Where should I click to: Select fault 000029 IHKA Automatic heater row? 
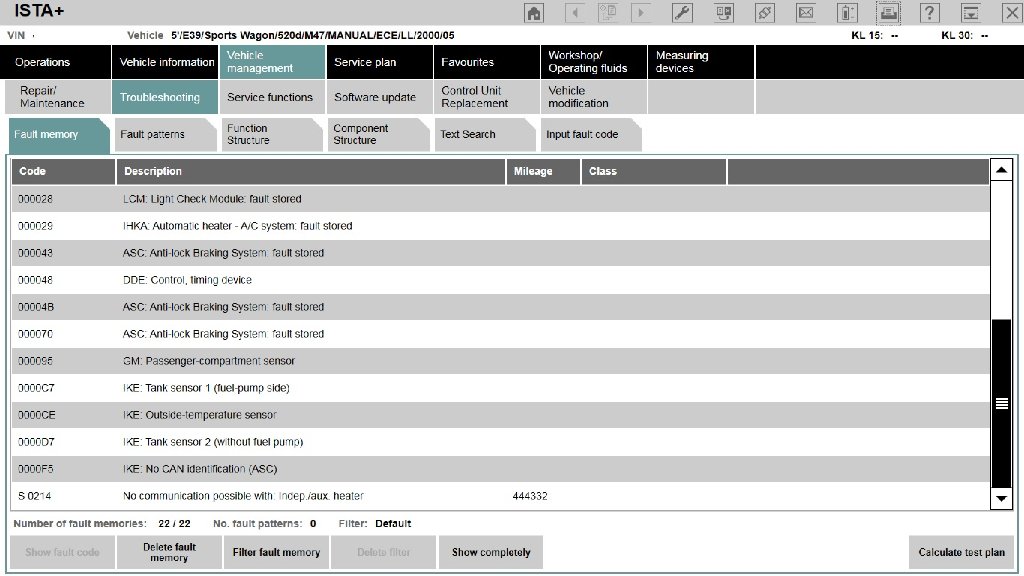(x=500, y=226)
